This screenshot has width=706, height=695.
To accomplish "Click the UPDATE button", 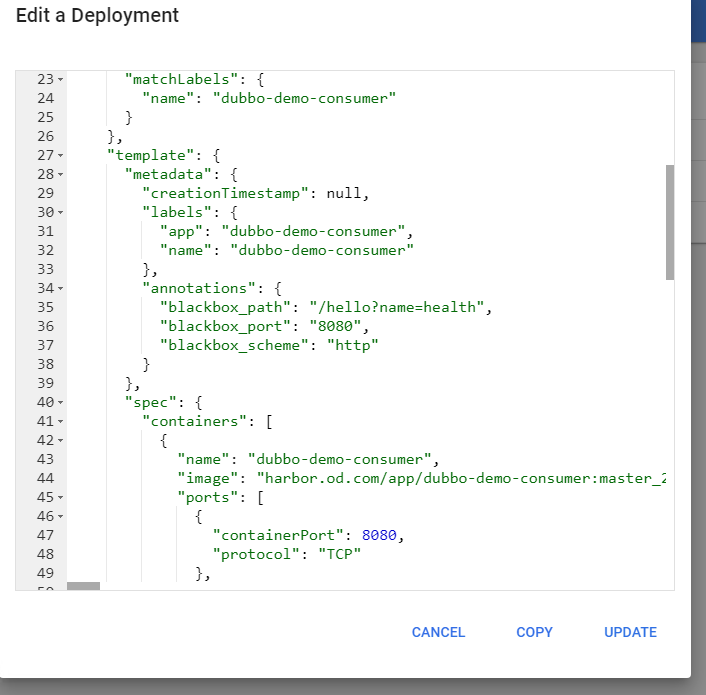I will pos(630,632).
